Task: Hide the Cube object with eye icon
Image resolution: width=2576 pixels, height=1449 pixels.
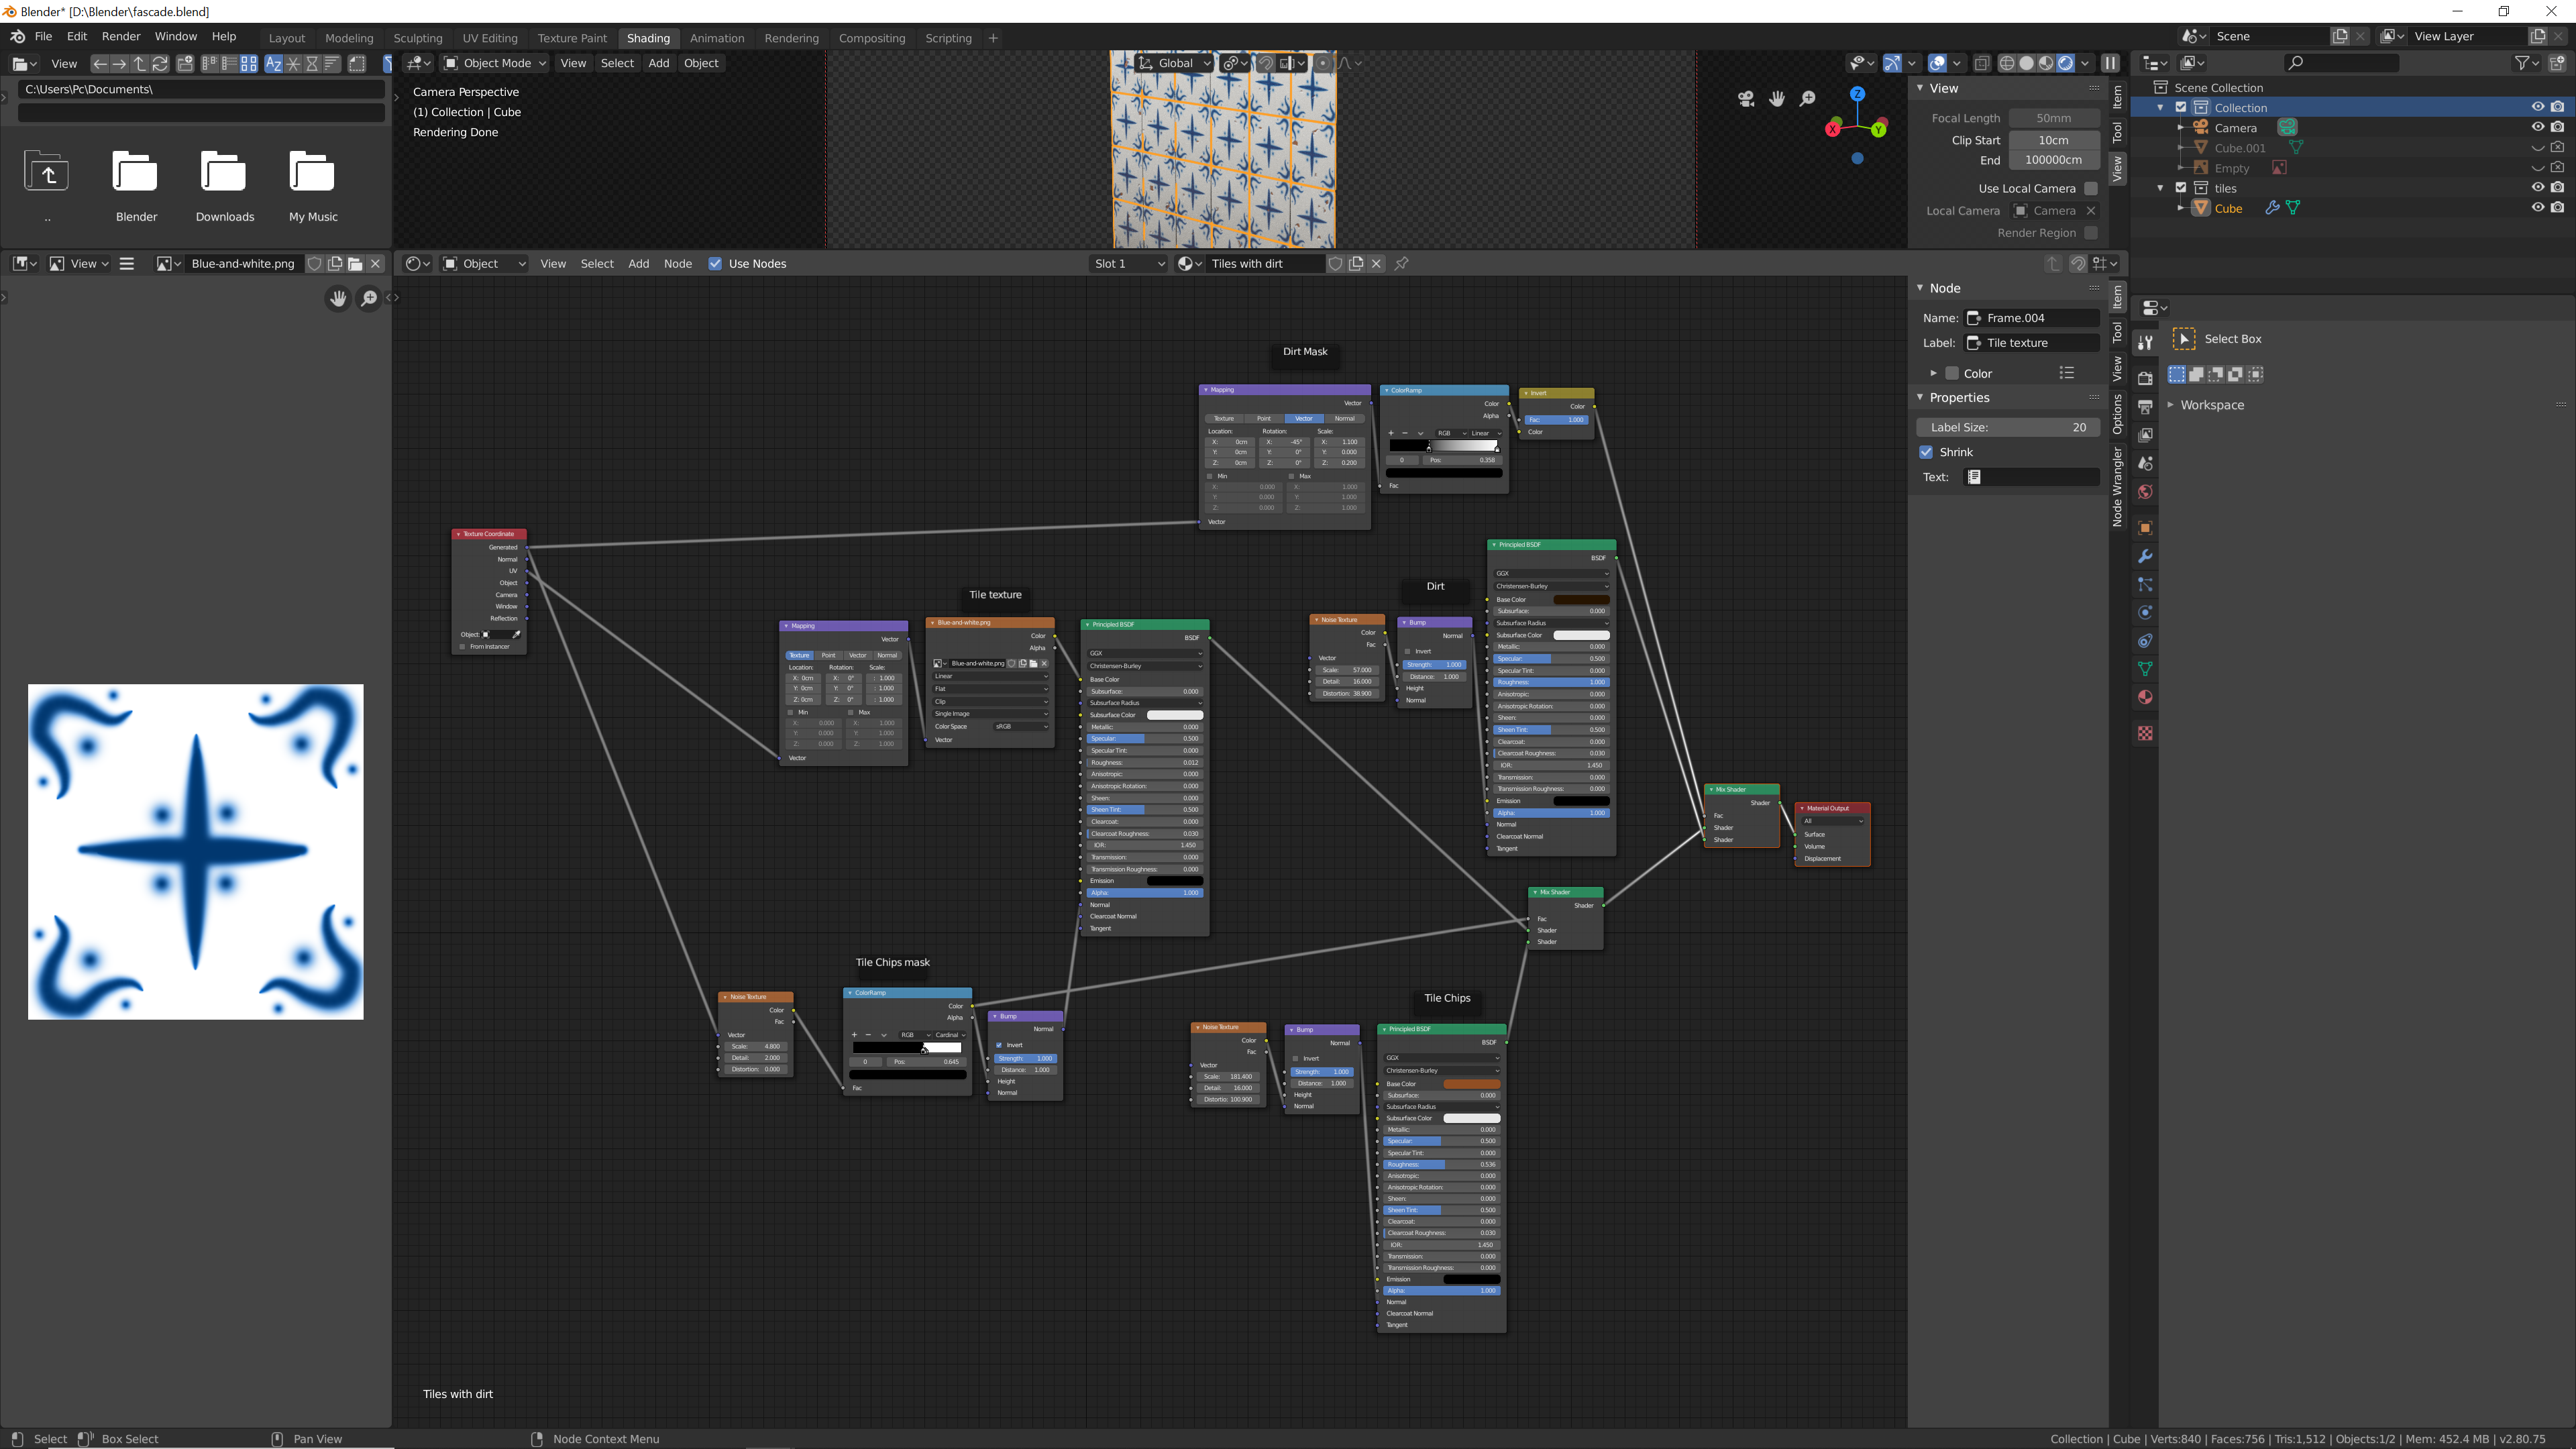Action: point(2538,208)
